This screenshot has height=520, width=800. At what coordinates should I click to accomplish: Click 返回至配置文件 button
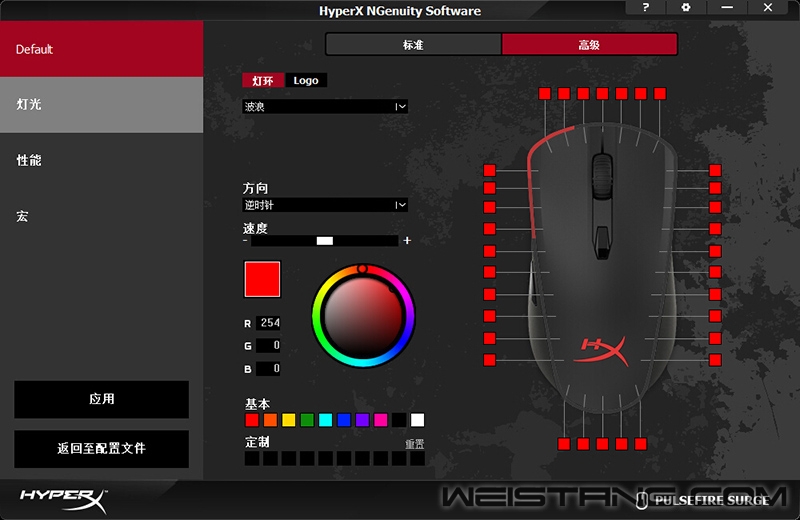click(x=102, y=449)
